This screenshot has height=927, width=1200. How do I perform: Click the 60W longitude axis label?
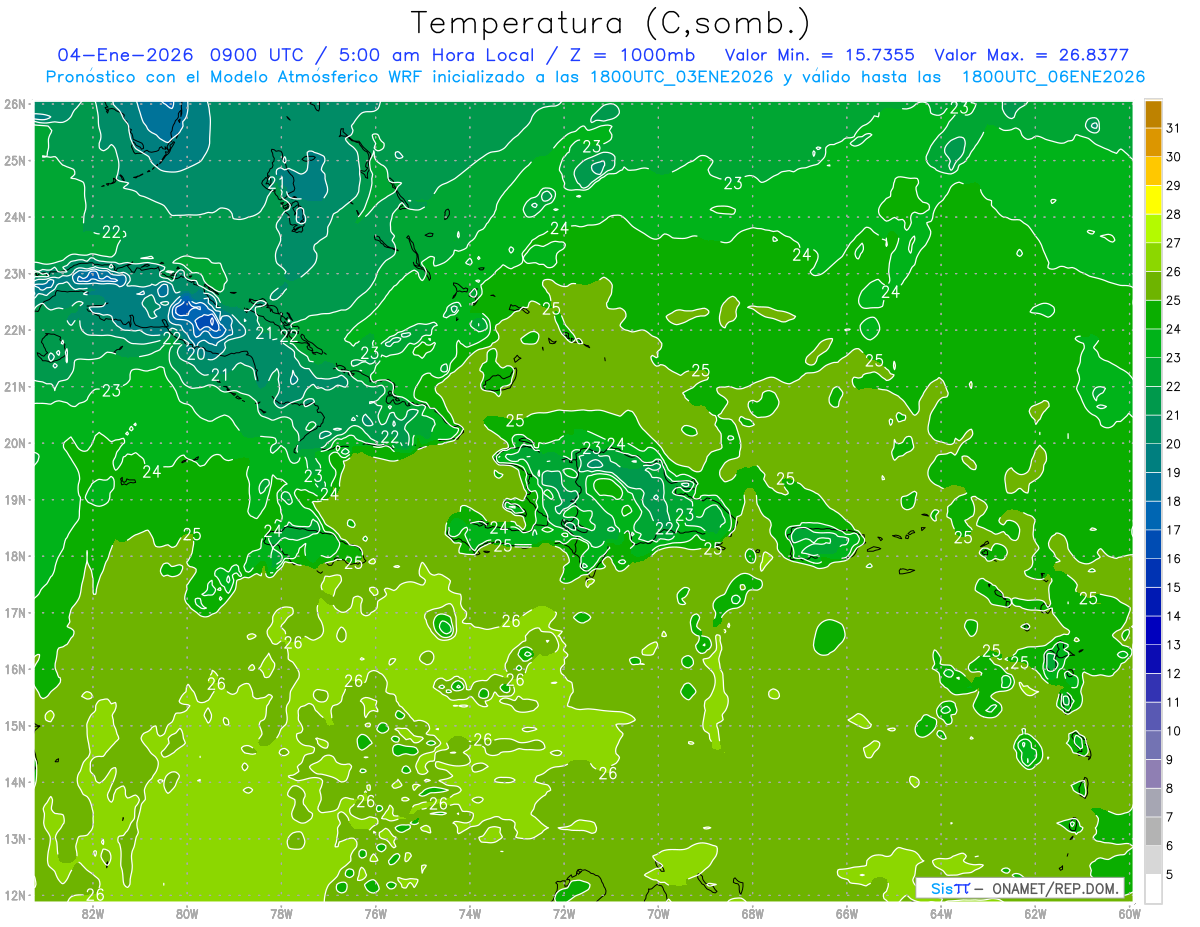click(1129, 913)
